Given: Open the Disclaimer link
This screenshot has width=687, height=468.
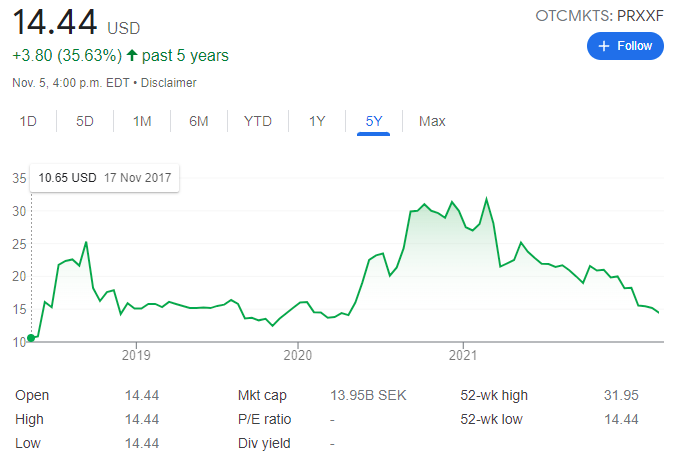Looking at the screenshot, I should pyautogui.click(x=170, y=83).
